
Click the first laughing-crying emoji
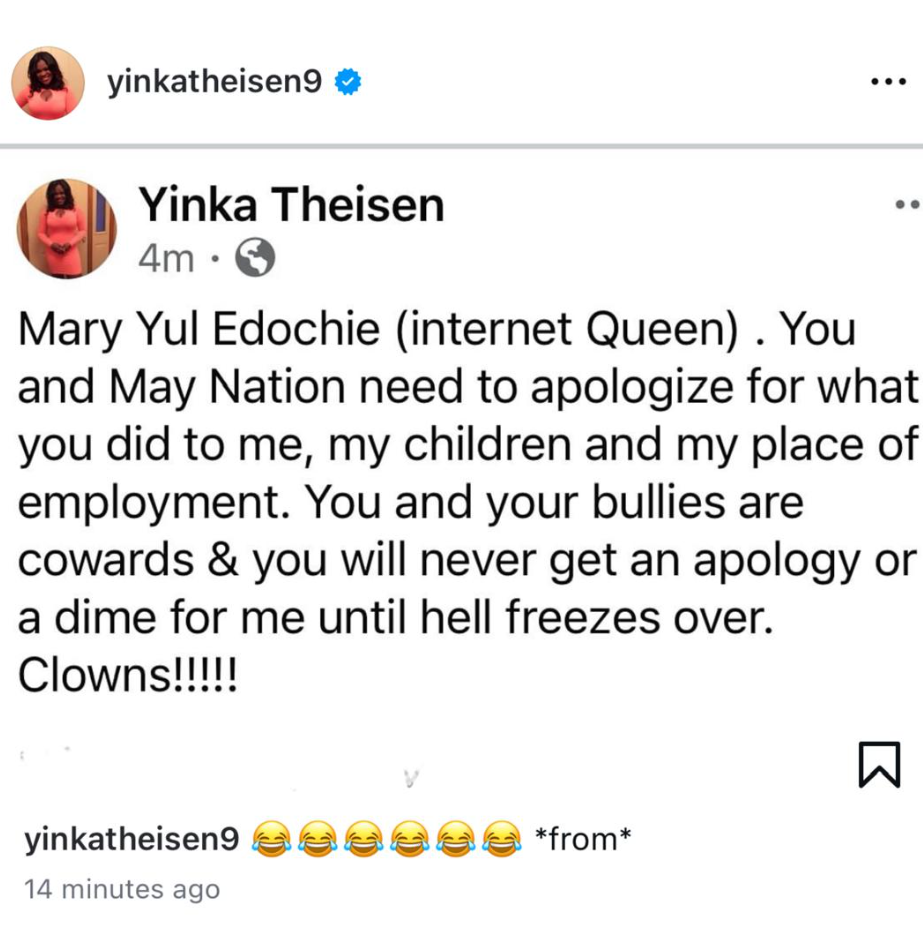(272, 838)
